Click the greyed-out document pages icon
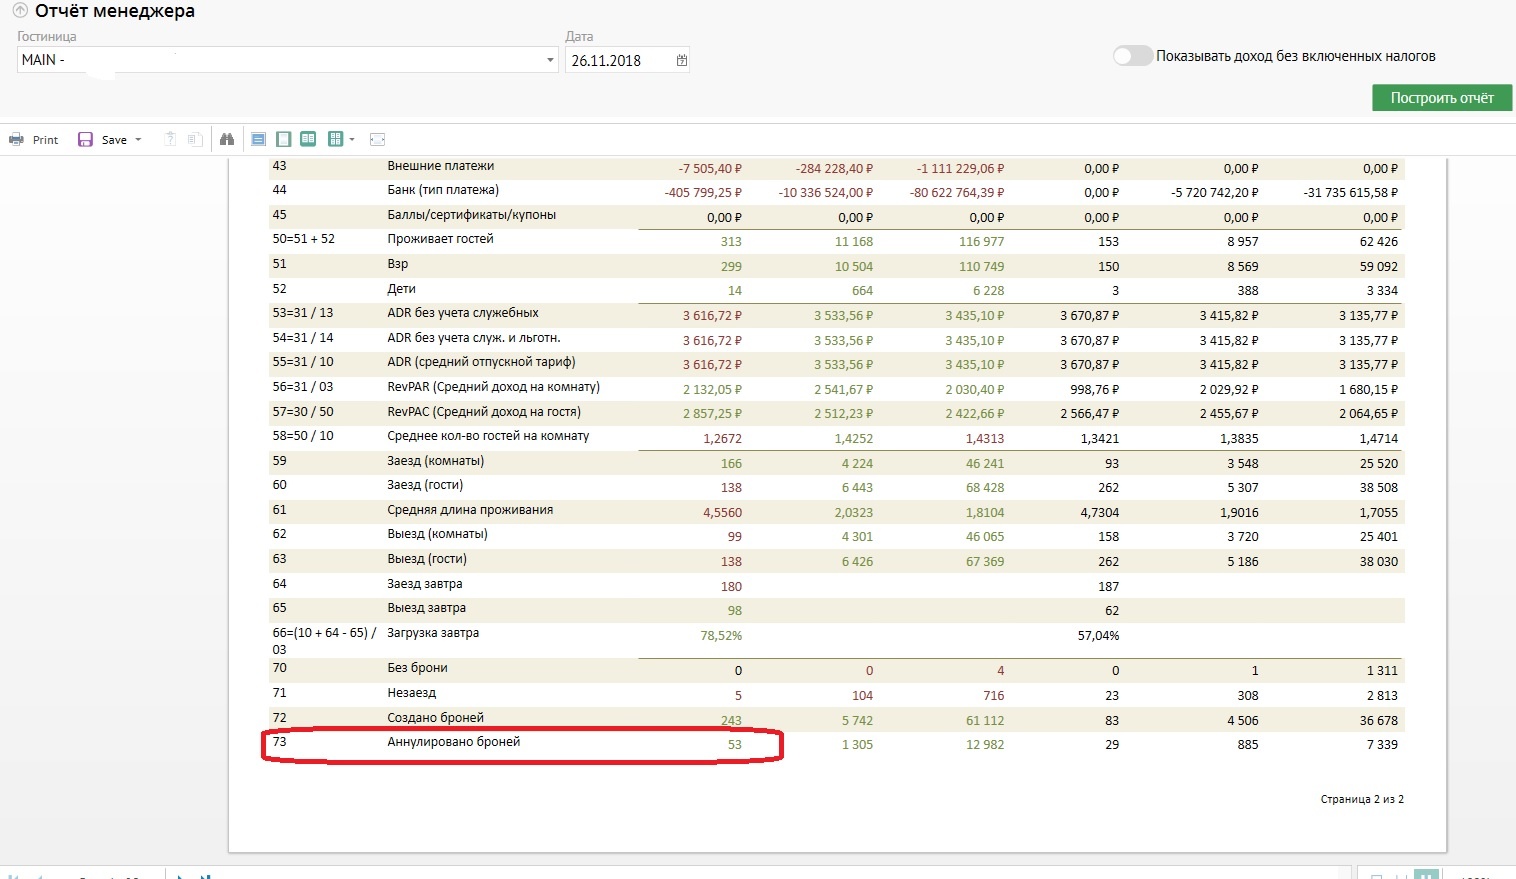1516x879 pixels. [x=195, y=139]
